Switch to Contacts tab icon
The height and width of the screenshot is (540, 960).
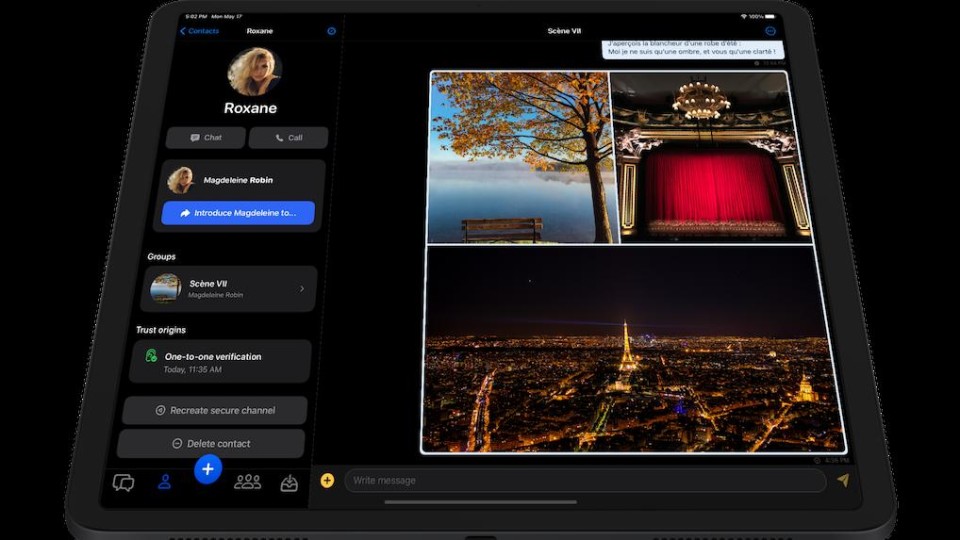(x=164, y=482)
